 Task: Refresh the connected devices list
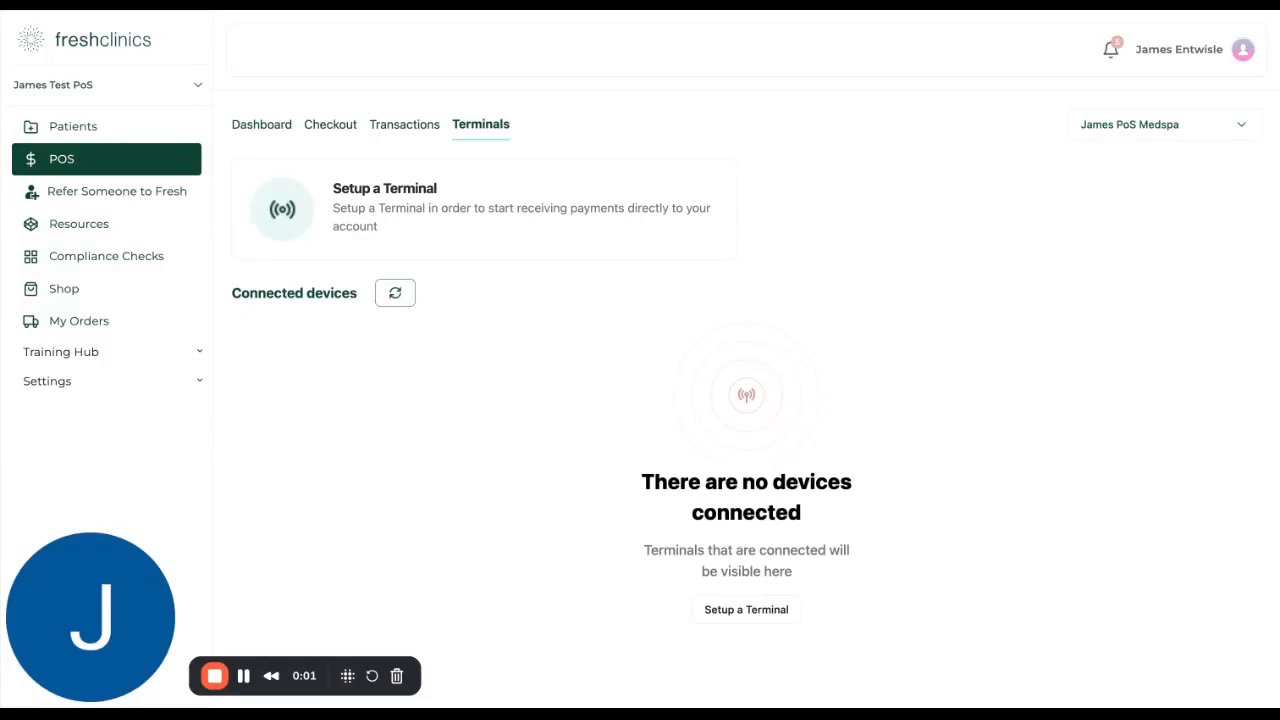coord(395,293)
